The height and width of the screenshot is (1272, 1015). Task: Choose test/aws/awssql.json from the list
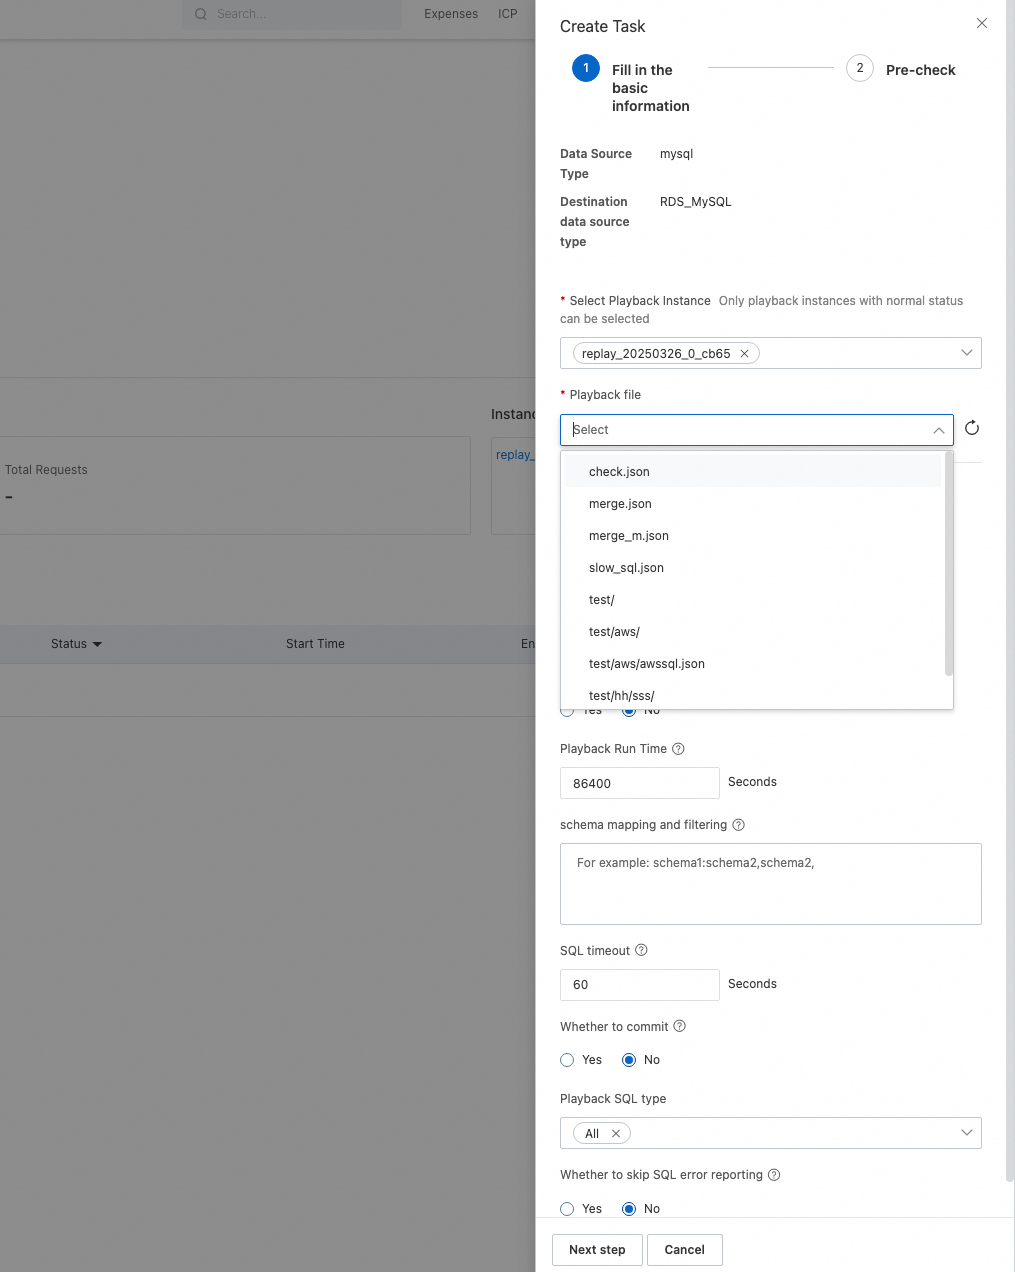click(x=753, y=664)
